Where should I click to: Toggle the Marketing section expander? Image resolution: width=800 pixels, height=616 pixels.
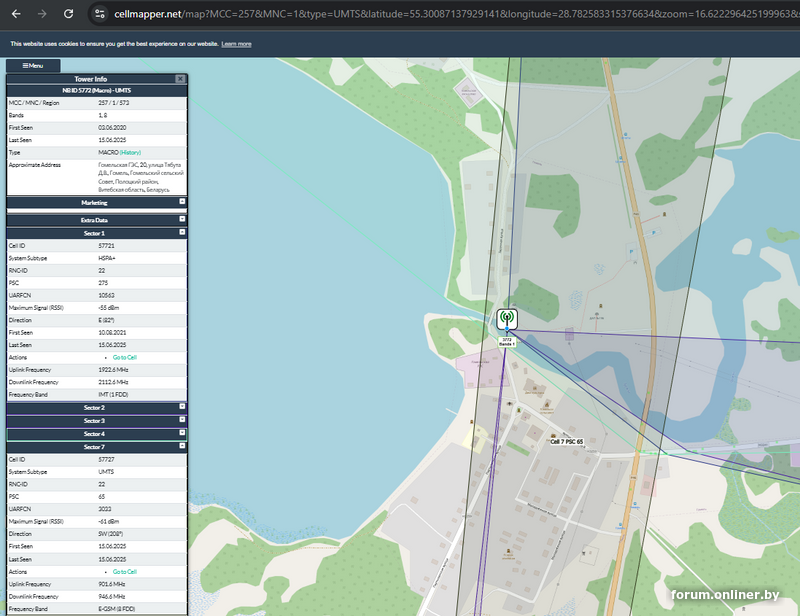182,201
